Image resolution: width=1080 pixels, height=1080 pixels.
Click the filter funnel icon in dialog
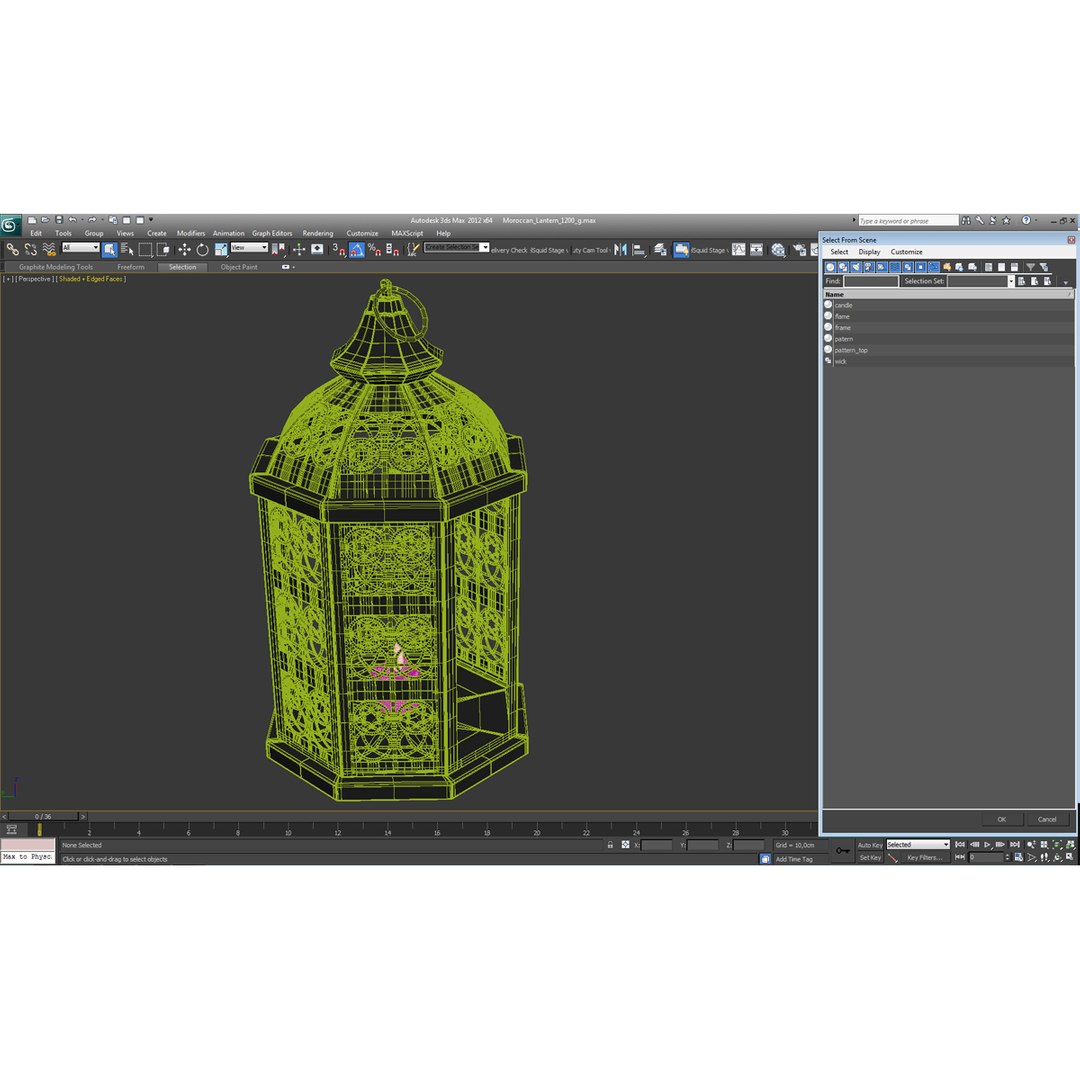coord(1030,267)
